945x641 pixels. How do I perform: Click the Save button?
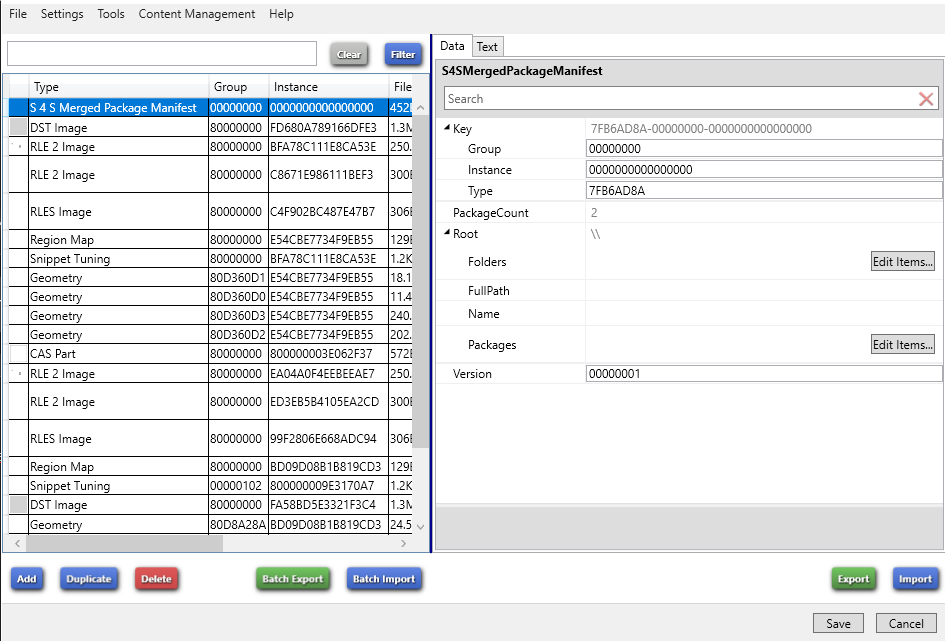[x=838, y=624]
